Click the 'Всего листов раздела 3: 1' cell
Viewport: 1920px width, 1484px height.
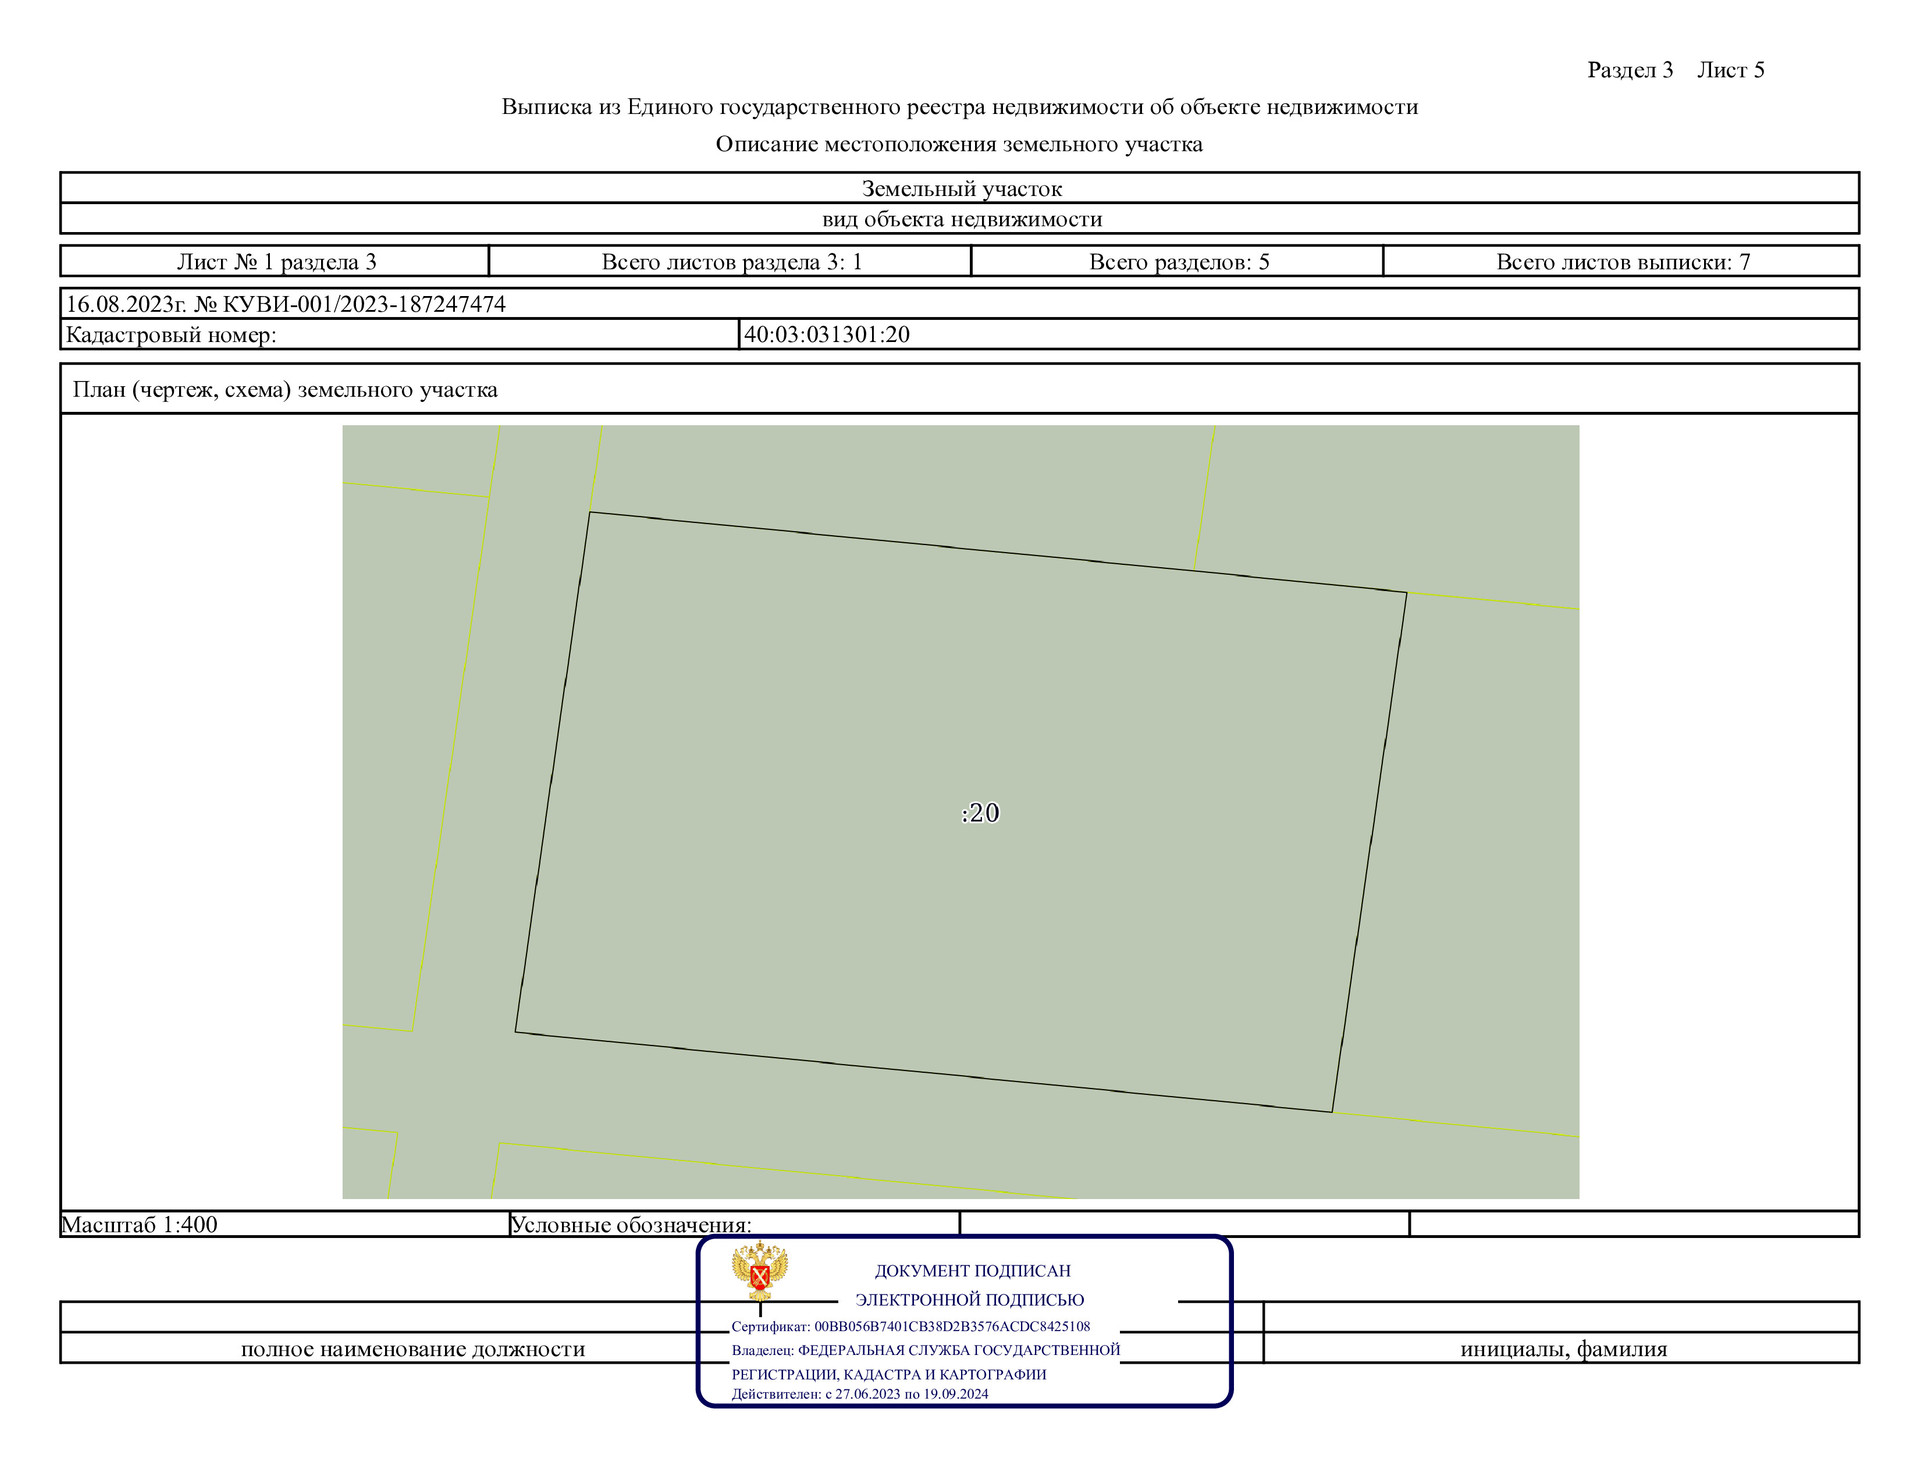pyautogui.click(x=731, y=262)
